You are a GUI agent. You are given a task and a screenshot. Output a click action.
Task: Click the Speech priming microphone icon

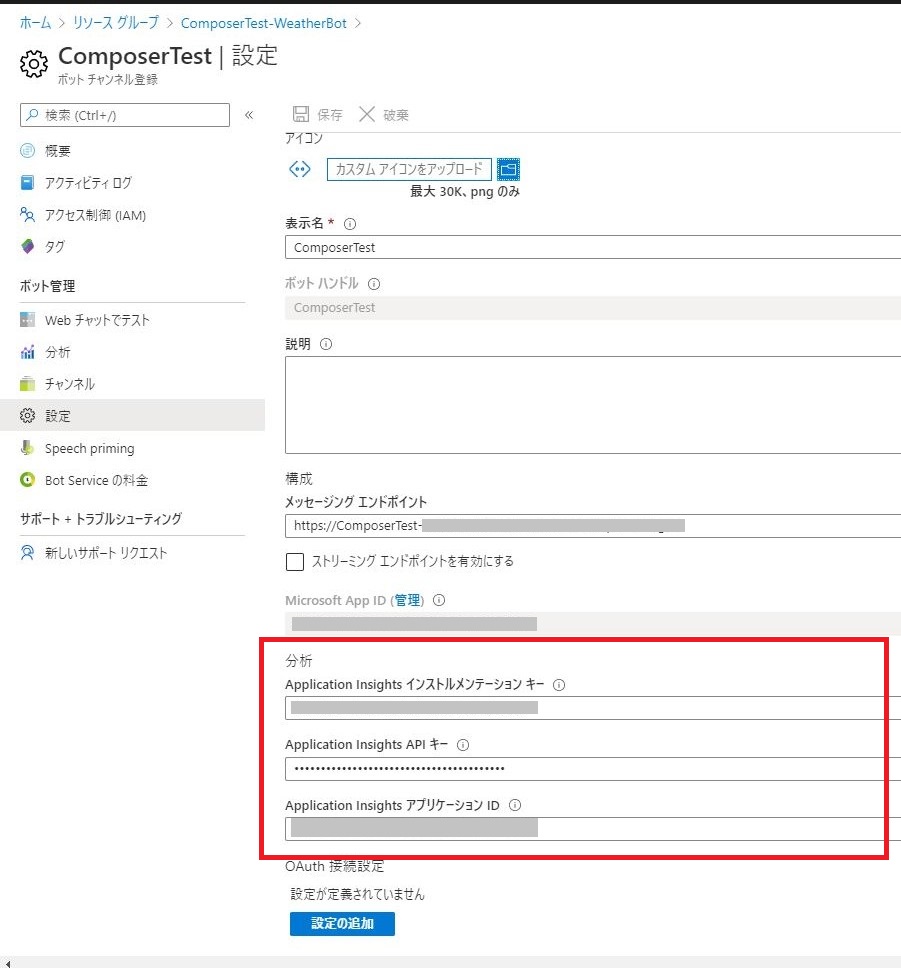27,448
